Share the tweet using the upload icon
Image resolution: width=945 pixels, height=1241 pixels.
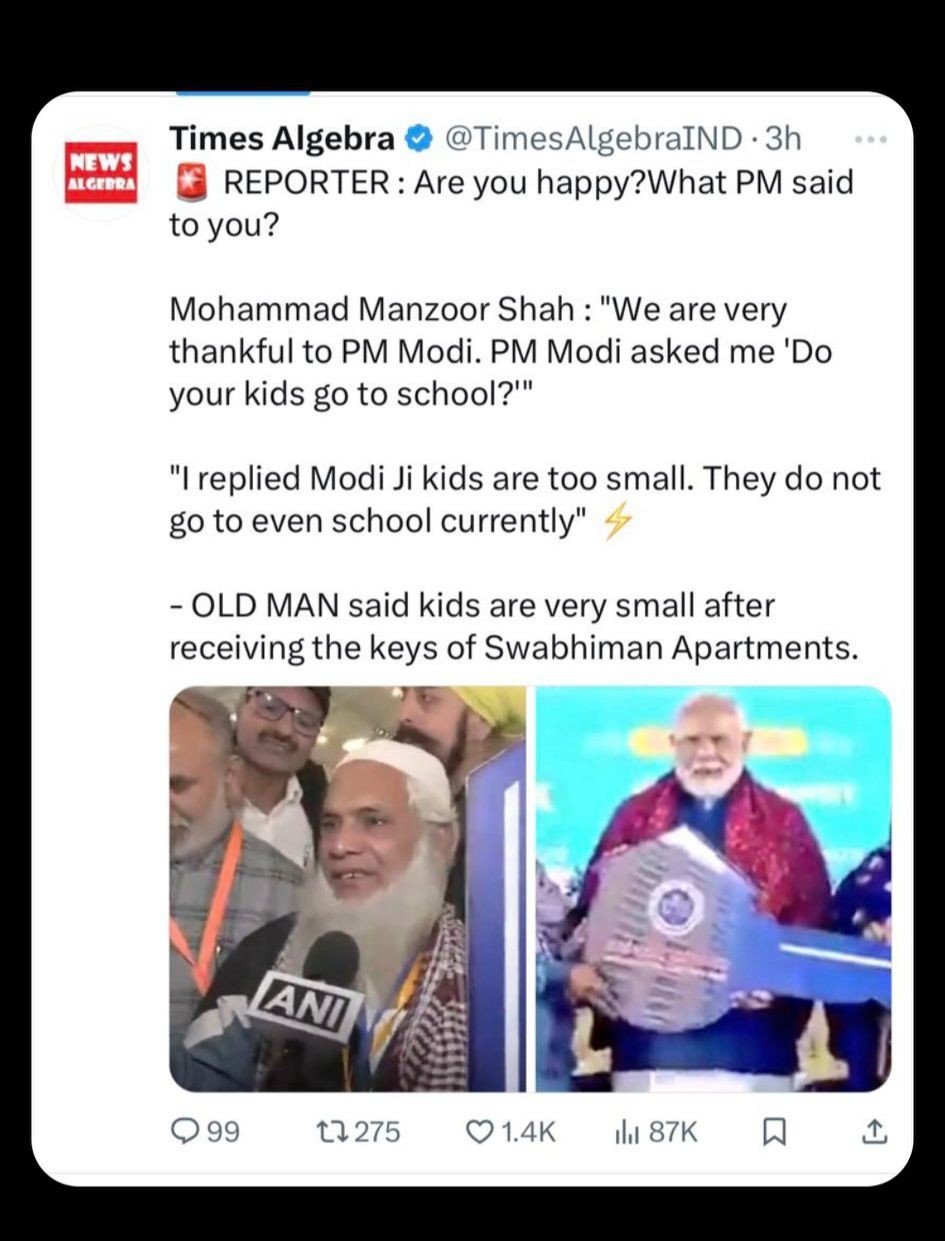tap(873, 1131)
